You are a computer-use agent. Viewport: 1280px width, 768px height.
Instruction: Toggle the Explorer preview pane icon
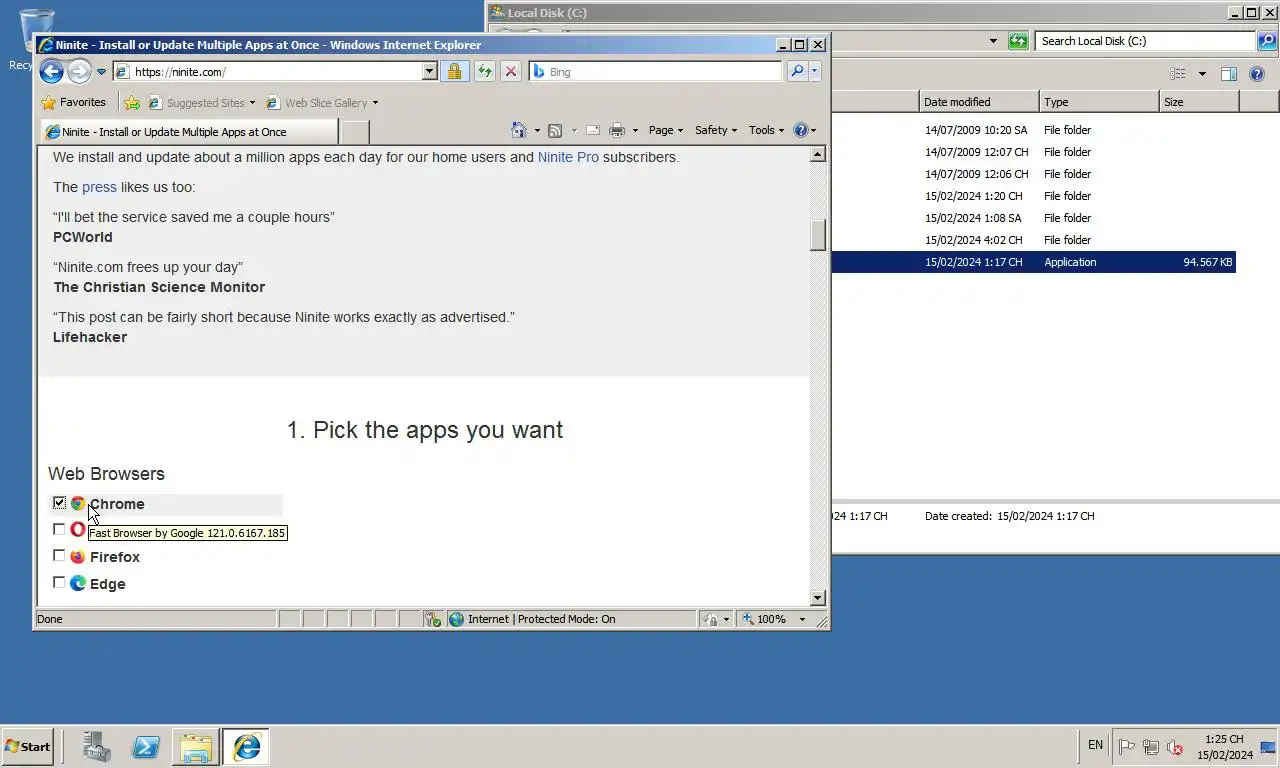click(x=1229, y=74)
